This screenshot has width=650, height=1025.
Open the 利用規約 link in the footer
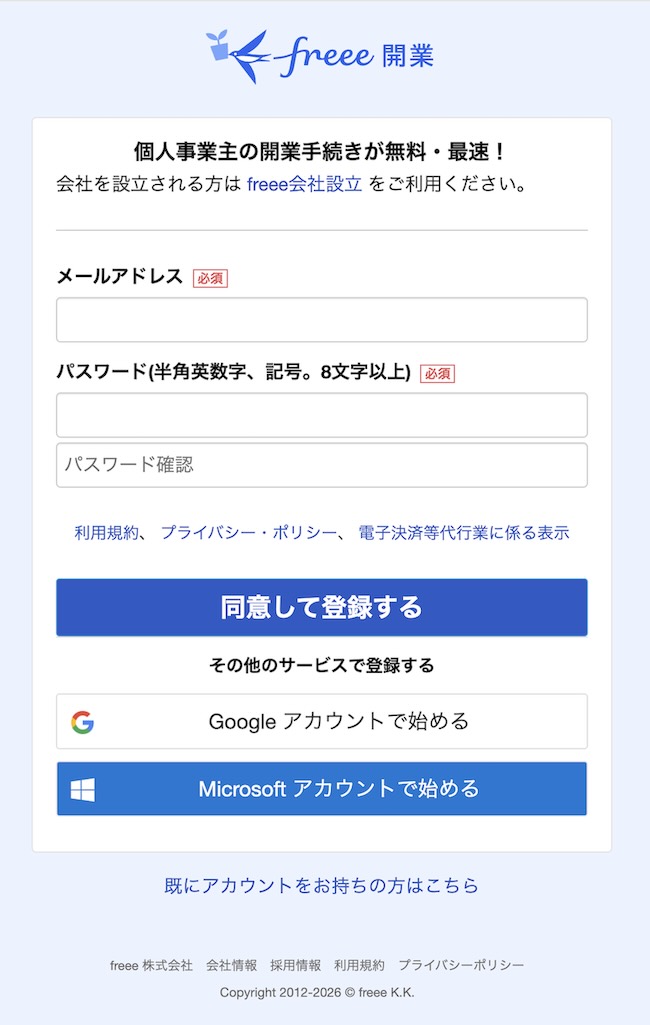[360, 966]
